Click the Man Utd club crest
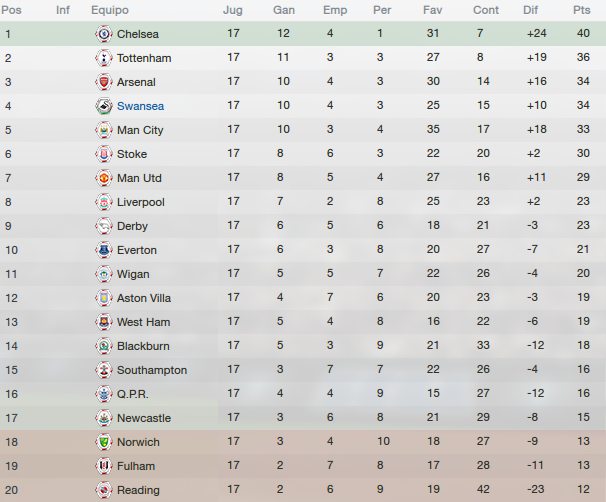Image resolution: width=606 pixels, height=502 pixels. (x=104, y=178)
